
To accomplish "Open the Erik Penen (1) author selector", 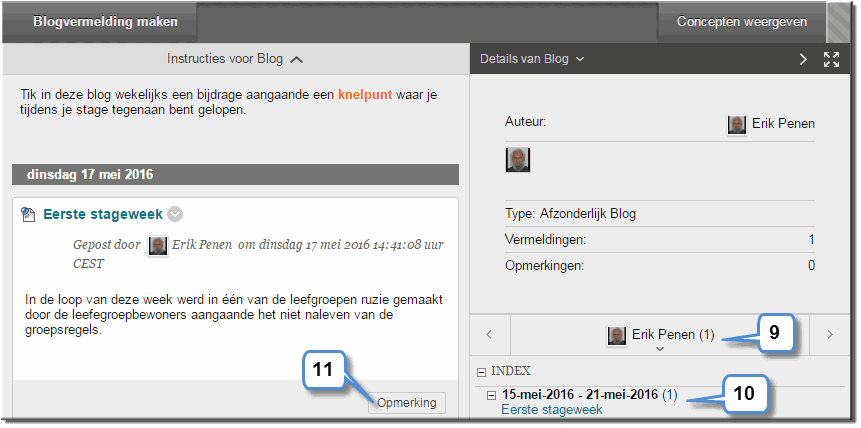I will (661, 336).
